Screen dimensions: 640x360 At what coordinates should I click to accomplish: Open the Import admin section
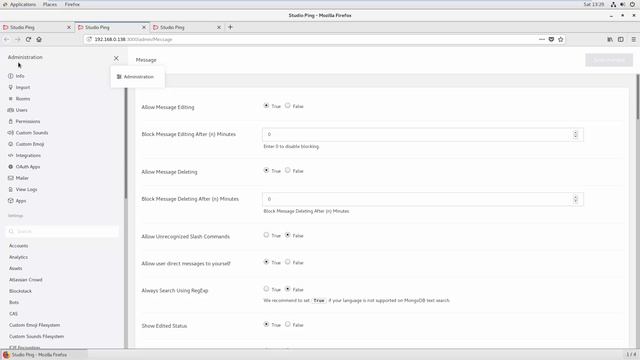pos(19,87)
